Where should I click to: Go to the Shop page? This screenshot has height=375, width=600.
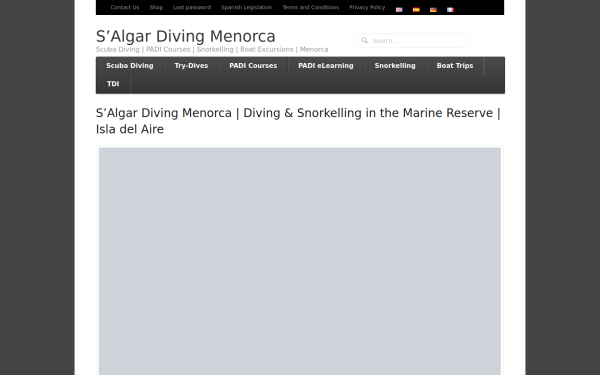point(156,7)
